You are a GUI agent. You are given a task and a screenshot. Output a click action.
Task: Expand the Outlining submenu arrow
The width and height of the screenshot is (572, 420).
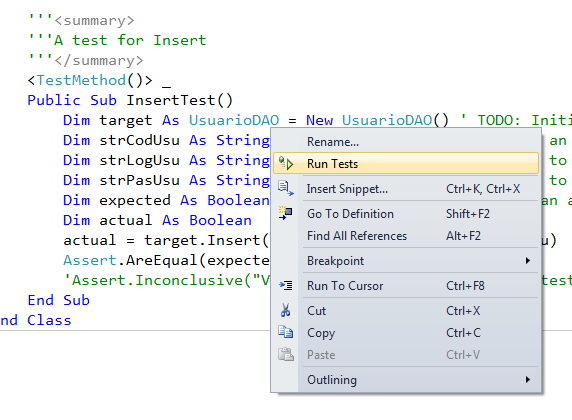pos(528,379)
